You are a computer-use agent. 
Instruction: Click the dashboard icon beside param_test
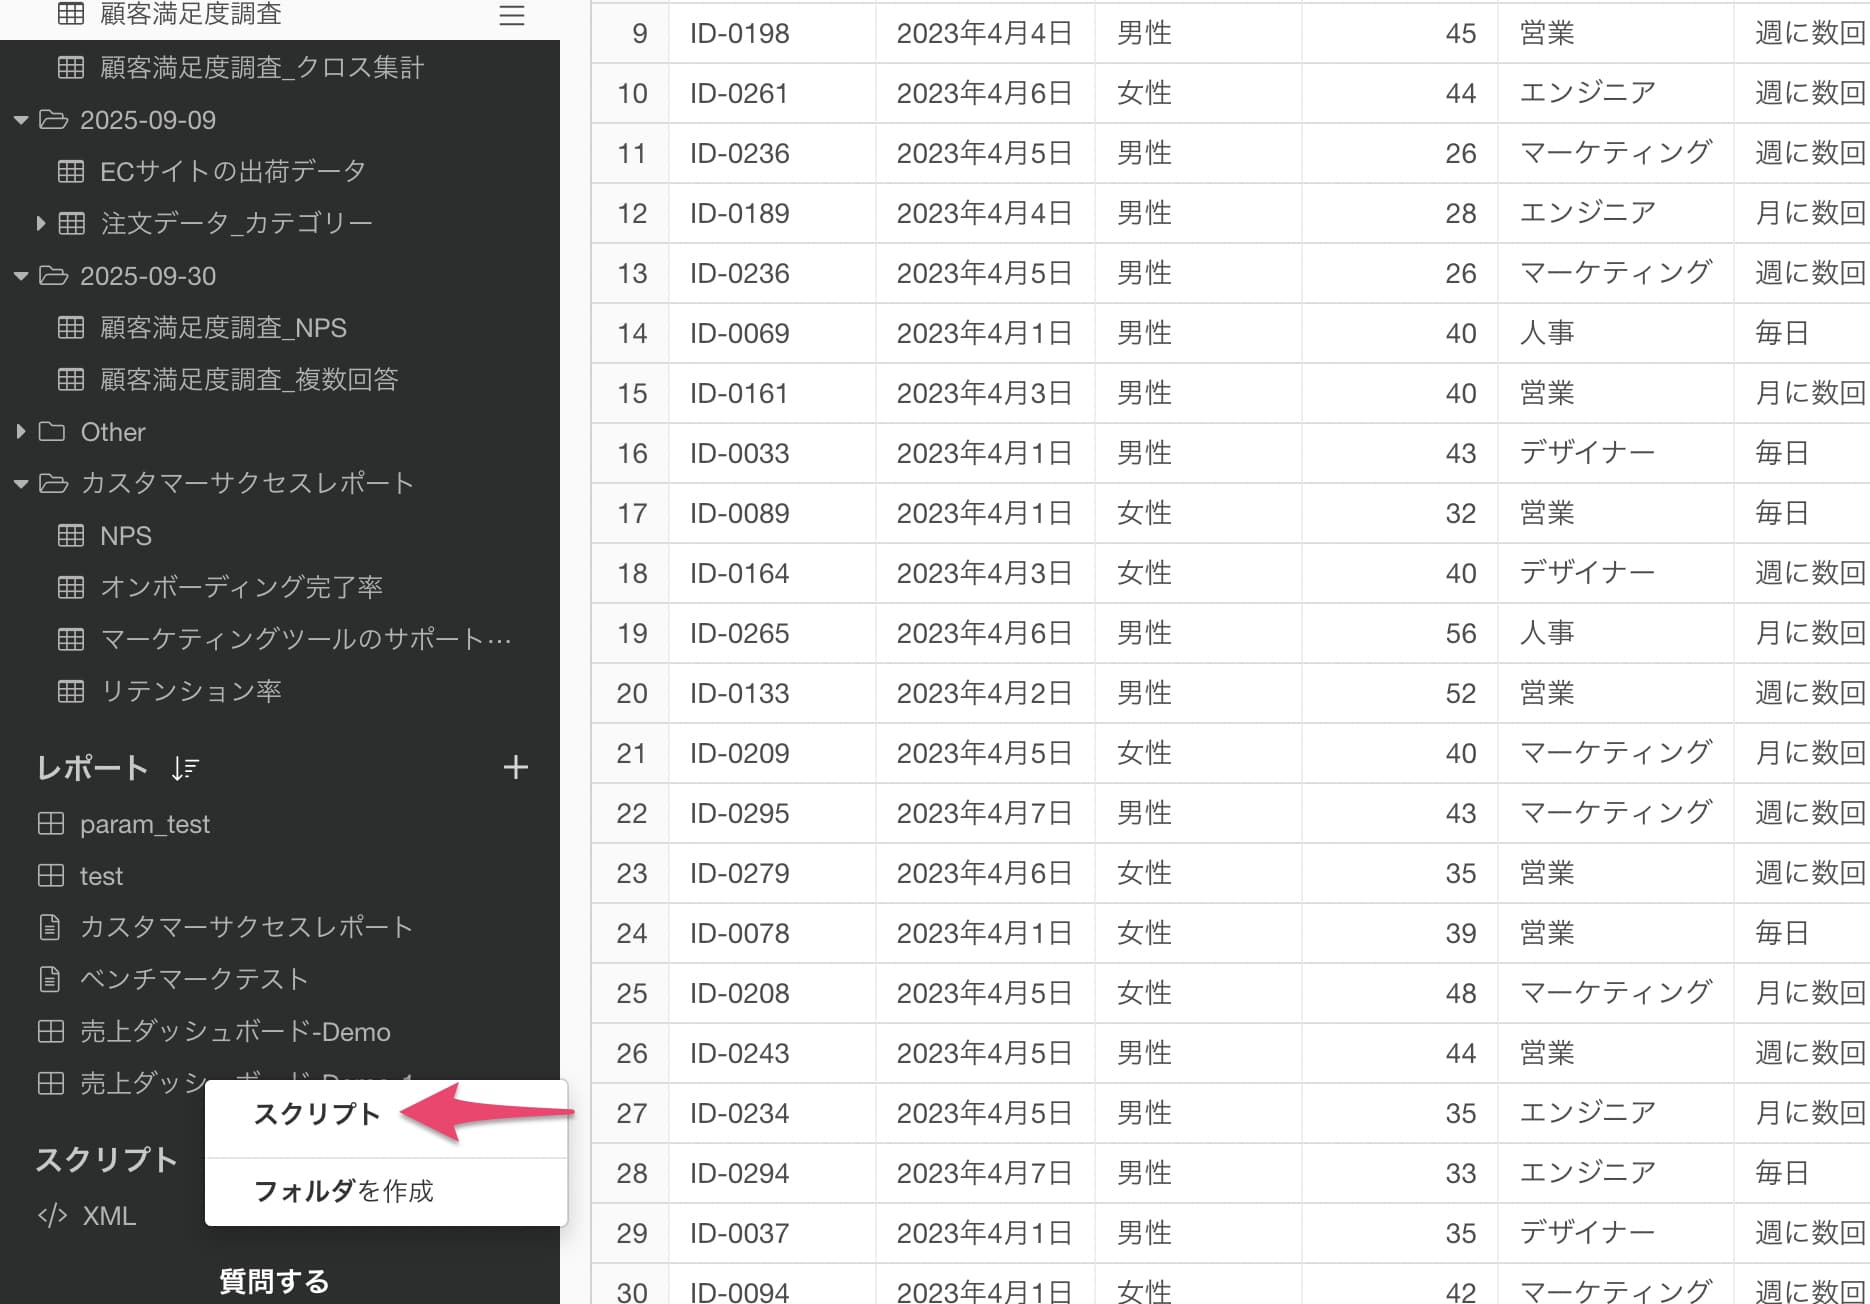50,824
